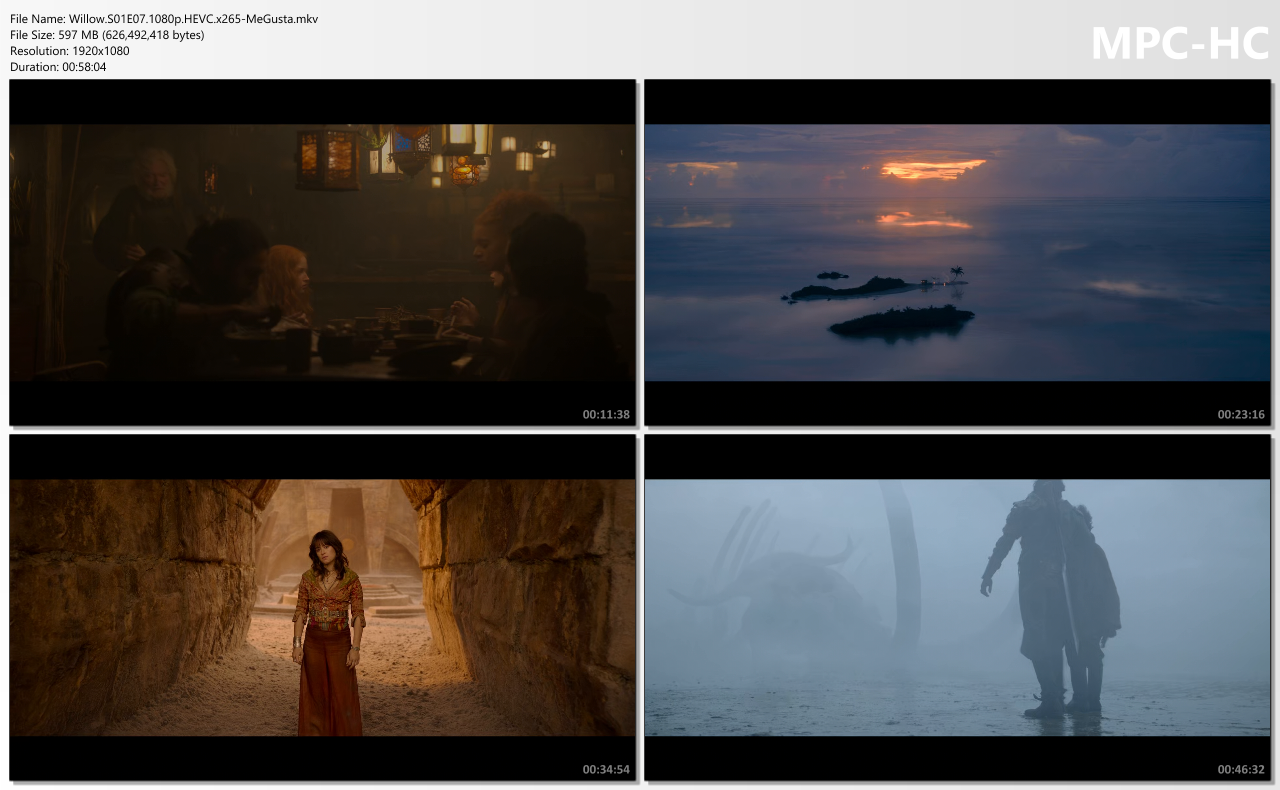Click the 00:34:54 timestamp label
The image size is (1280, 790).
pos(606,769)
